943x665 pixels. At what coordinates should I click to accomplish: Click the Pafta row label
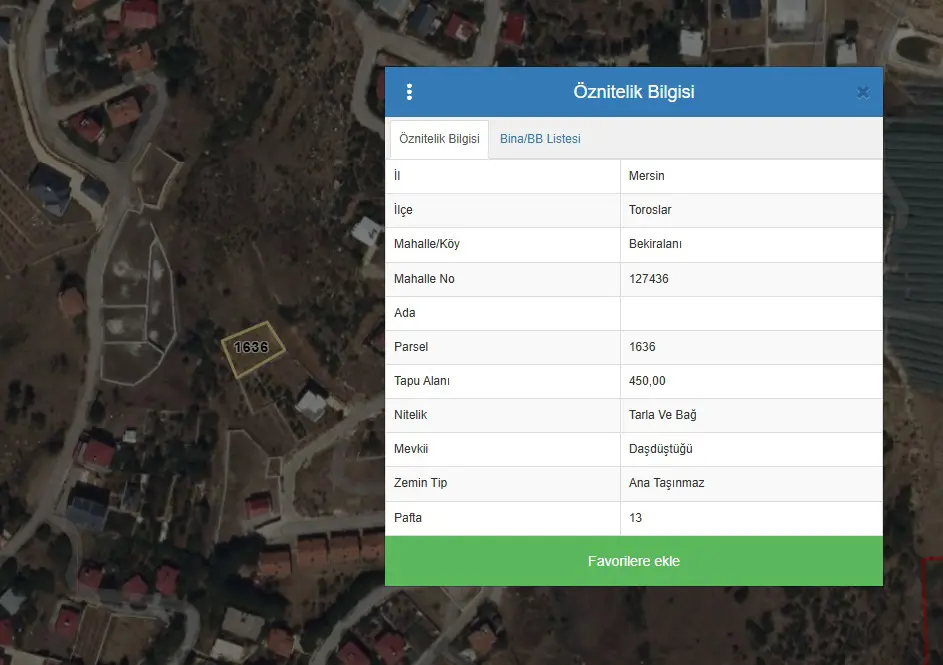(408, 518)
